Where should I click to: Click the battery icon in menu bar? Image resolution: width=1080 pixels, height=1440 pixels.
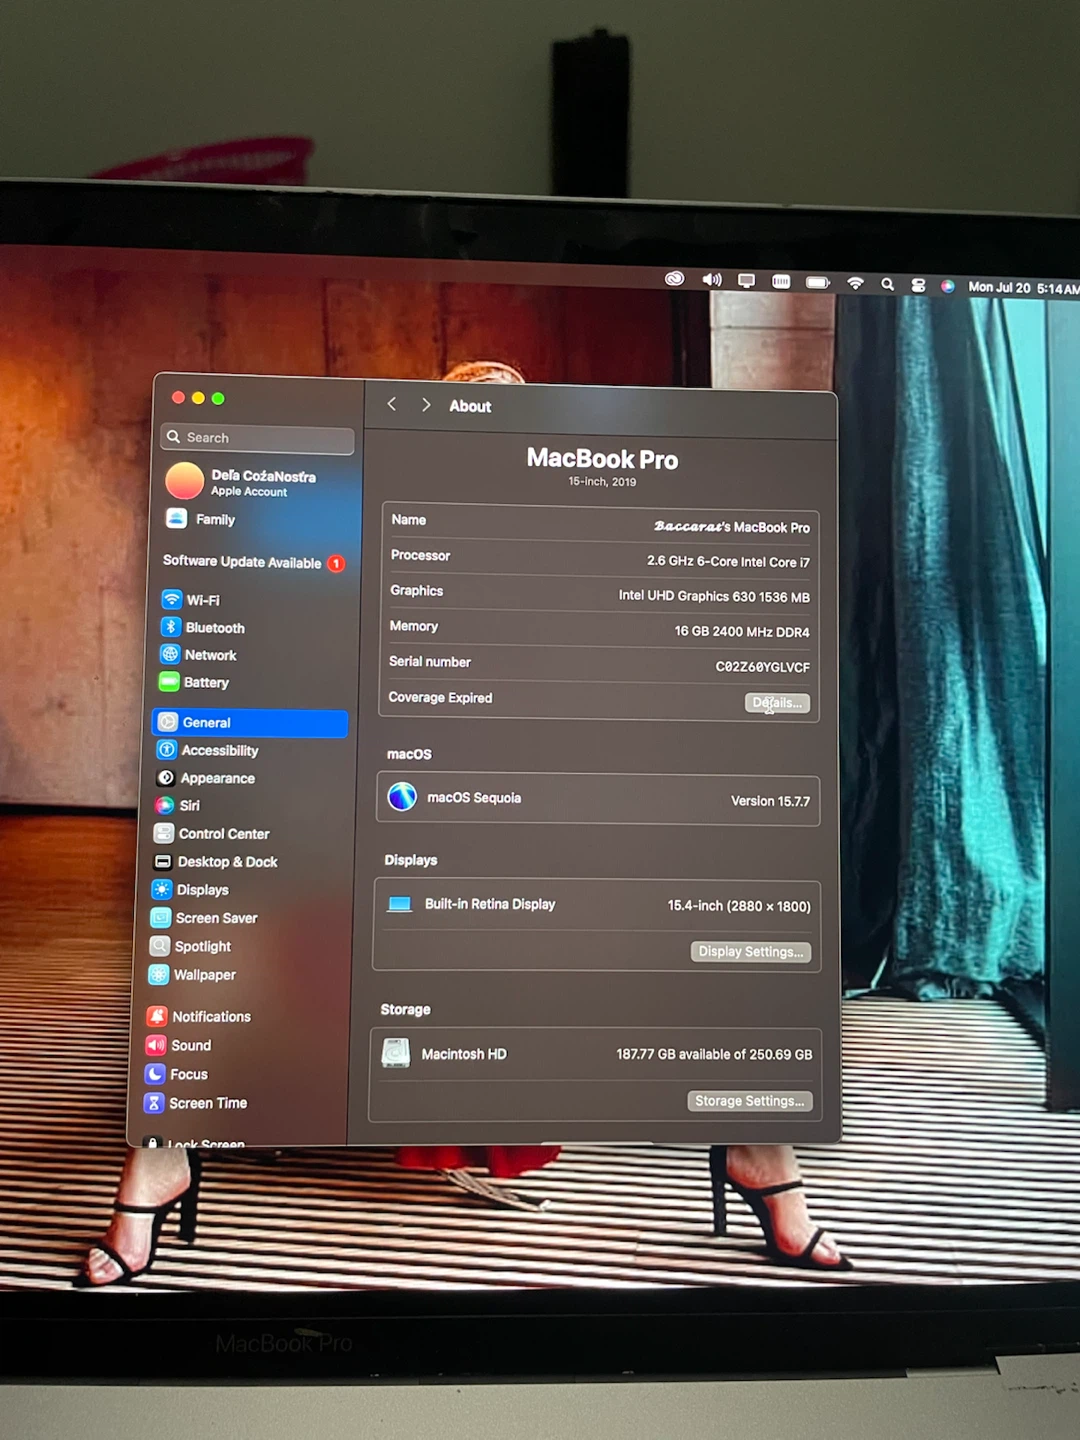tap(818, 282)
